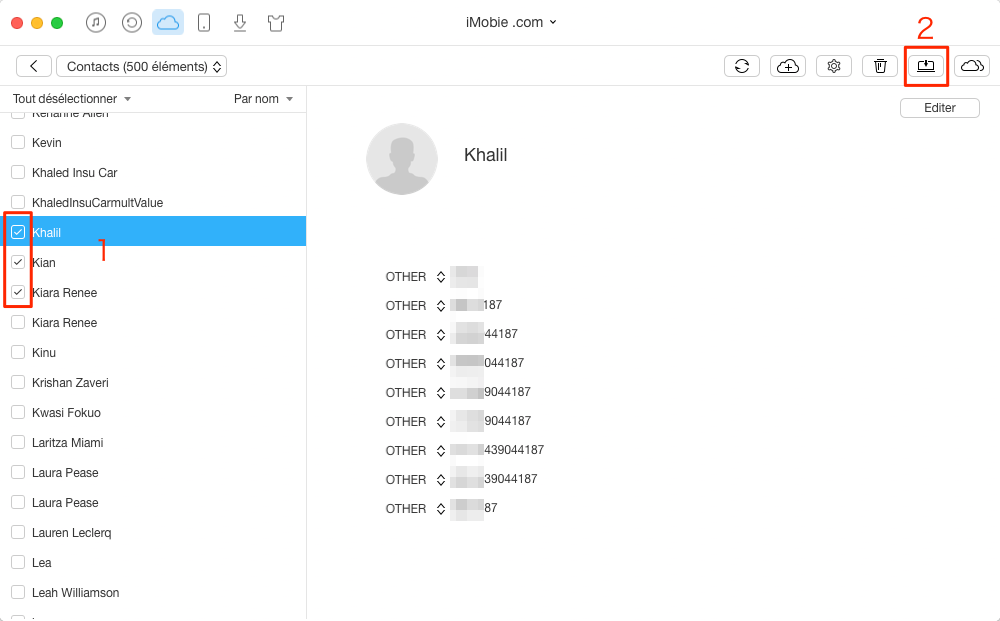Change label stepper for number ending 87
The width and height of the screenshot is (1000, 621).
[x=441, y=509]
